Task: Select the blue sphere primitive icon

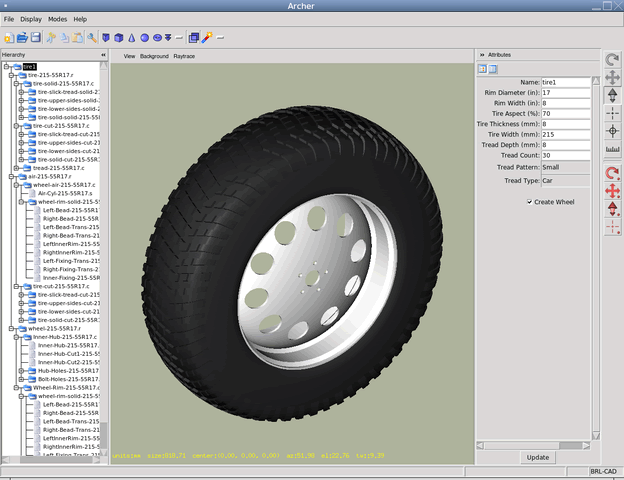Action: (145, 37)
